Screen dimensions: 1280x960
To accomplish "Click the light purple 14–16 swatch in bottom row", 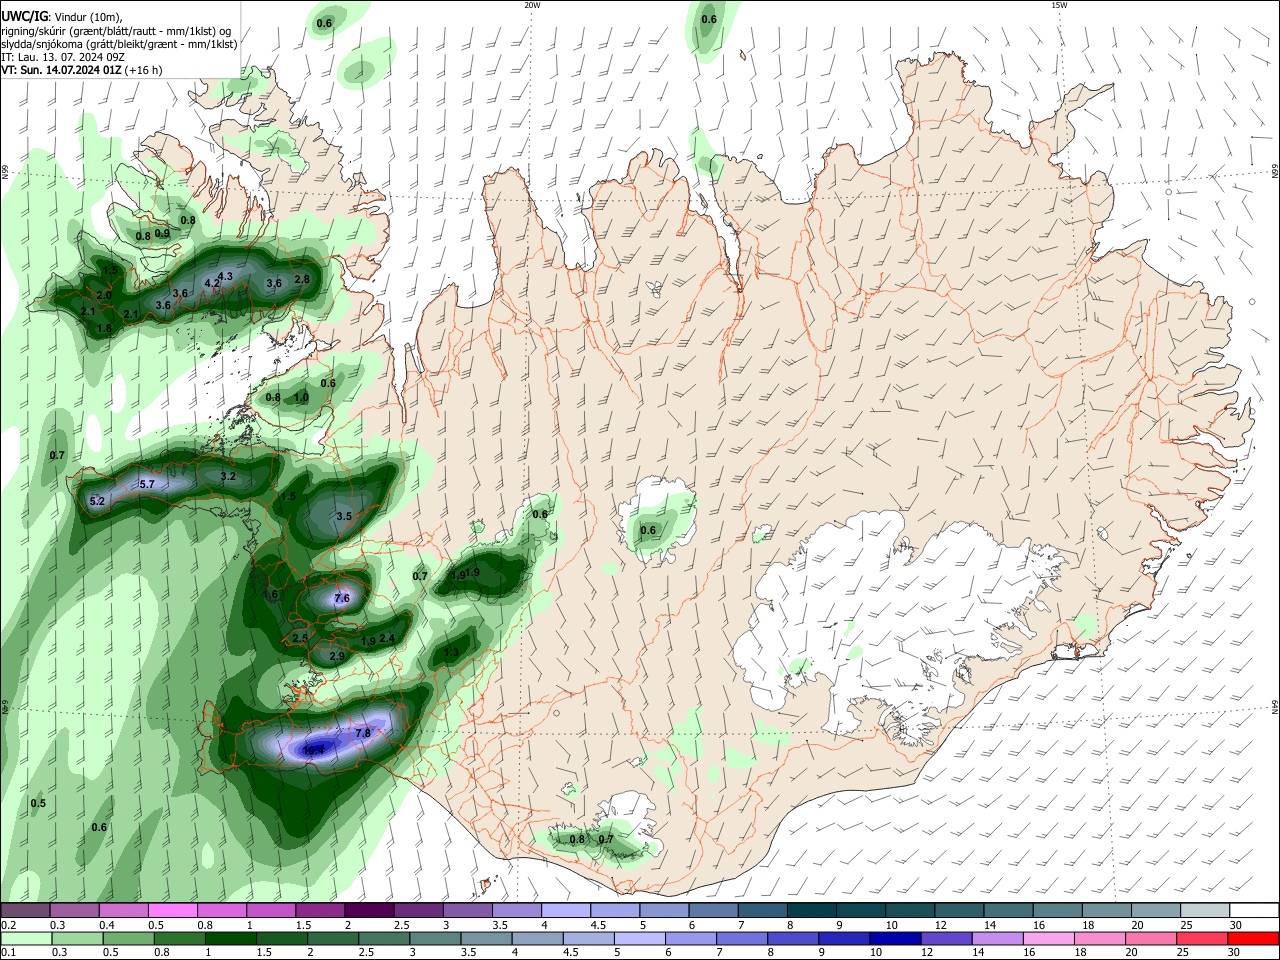I will pos(997,938).
